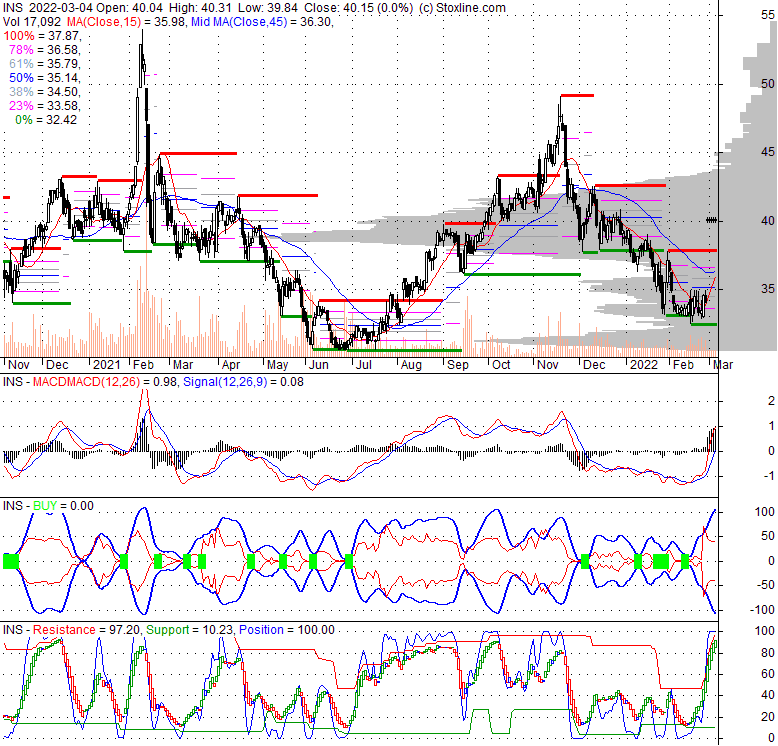Image resolution: width=778 pixels, height=746 pixels.
Task: Click the 'Vol 17,092' volume readout
Action: click(32, 22)
